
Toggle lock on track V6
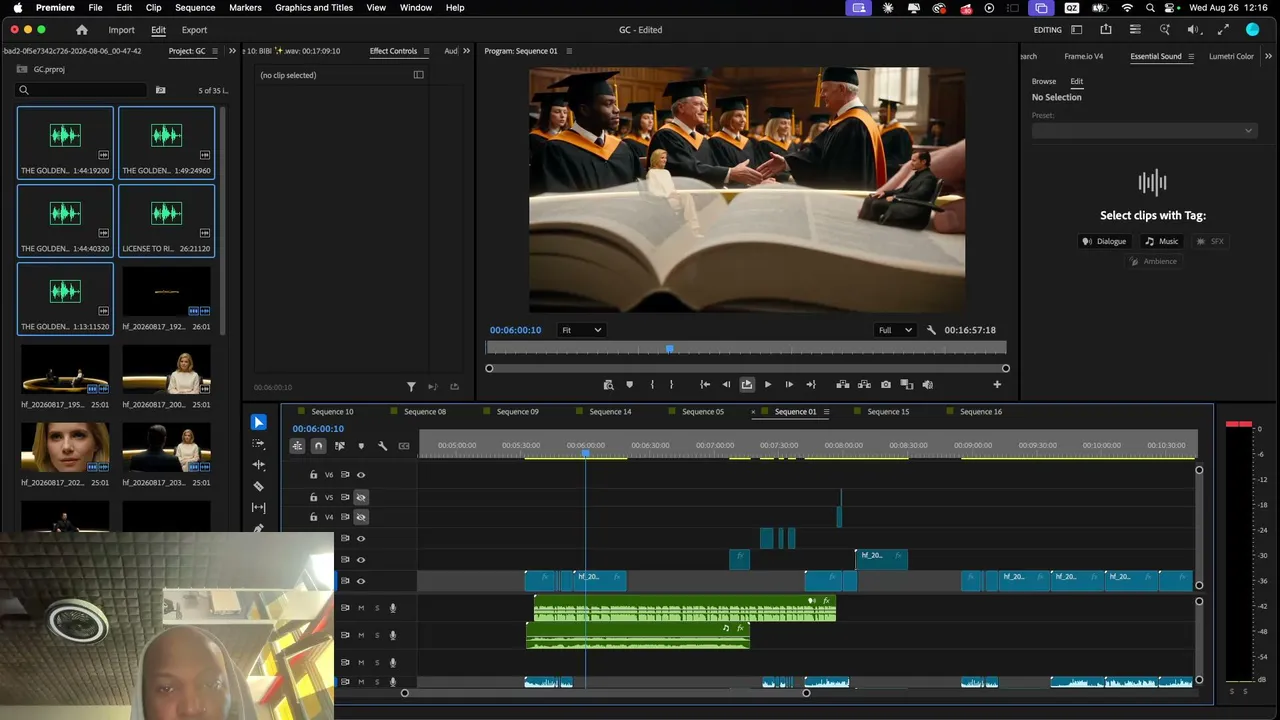coord(313,475)
